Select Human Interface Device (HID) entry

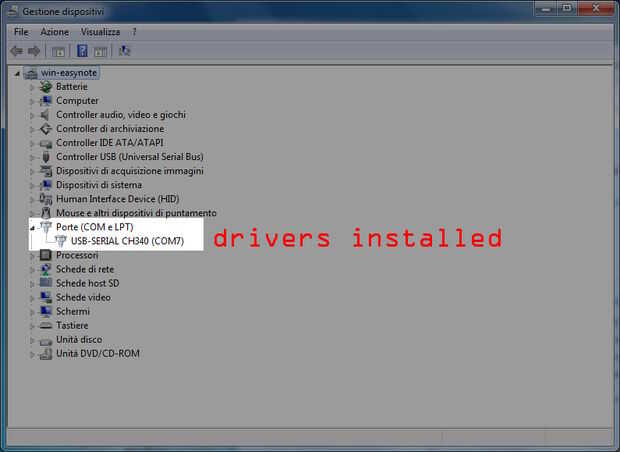[x=117, y=199]
